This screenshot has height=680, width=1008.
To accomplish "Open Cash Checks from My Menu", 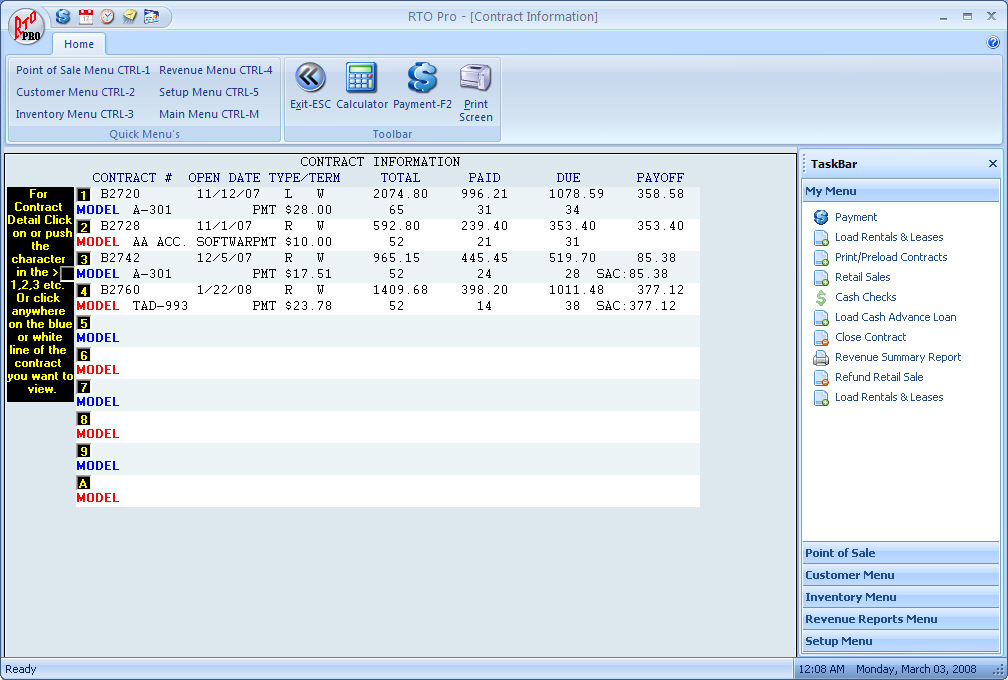I will tap(865, 297).
